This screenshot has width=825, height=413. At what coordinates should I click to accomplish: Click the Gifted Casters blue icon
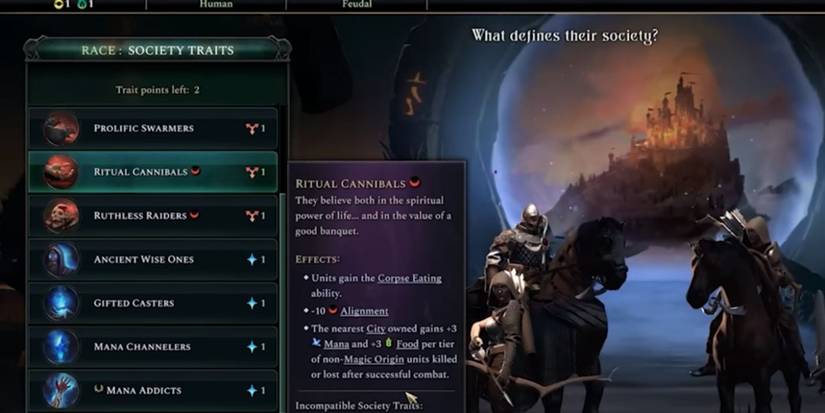[61, 303]
